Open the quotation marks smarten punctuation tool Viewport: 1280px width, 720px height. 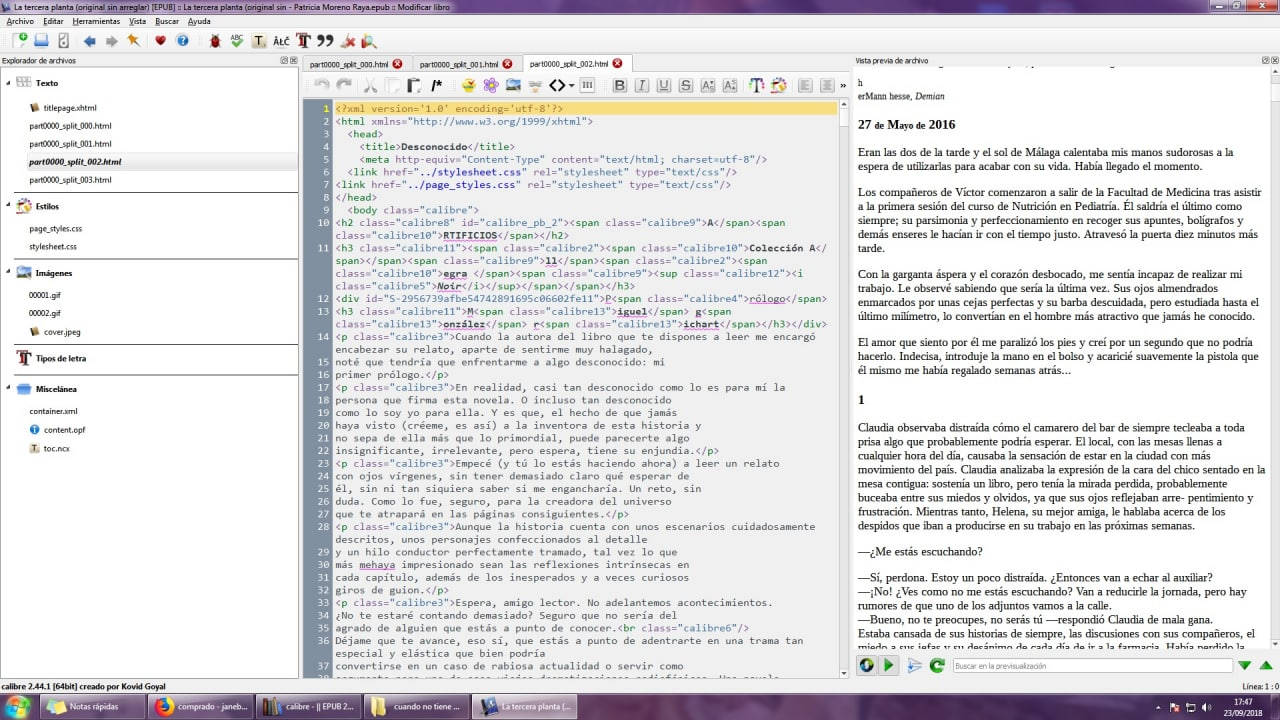(x=324, y=41)
